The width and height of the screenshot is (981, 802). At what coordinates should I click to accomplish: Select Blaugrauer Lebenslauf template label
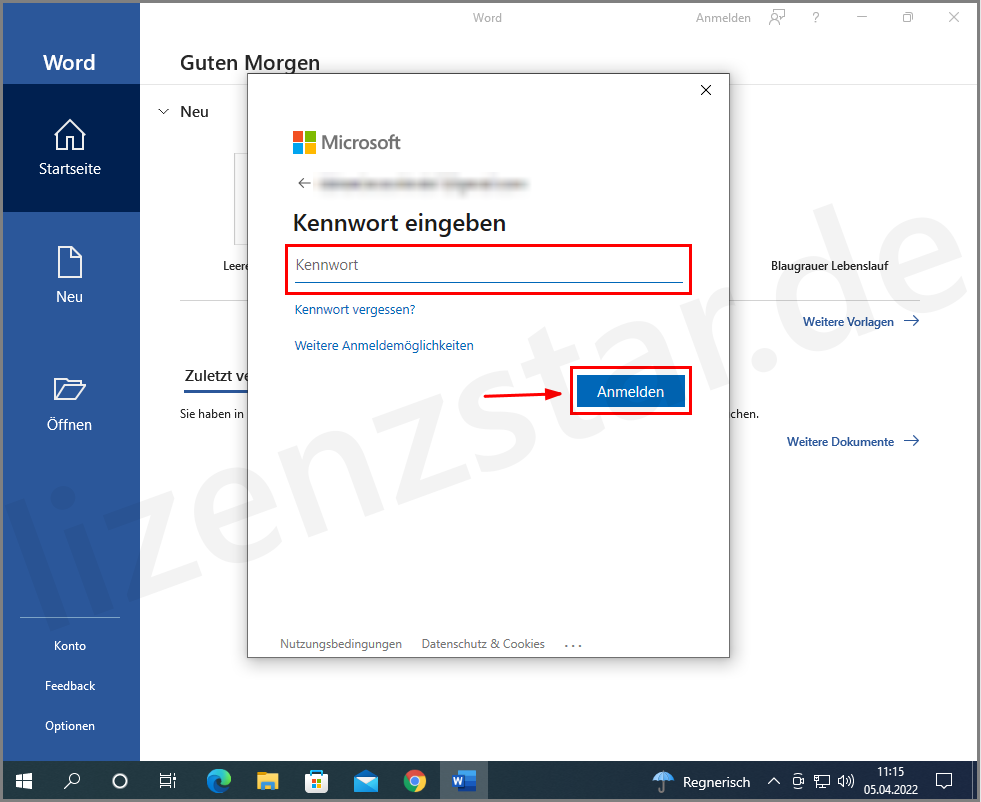[x=829, y=266]
